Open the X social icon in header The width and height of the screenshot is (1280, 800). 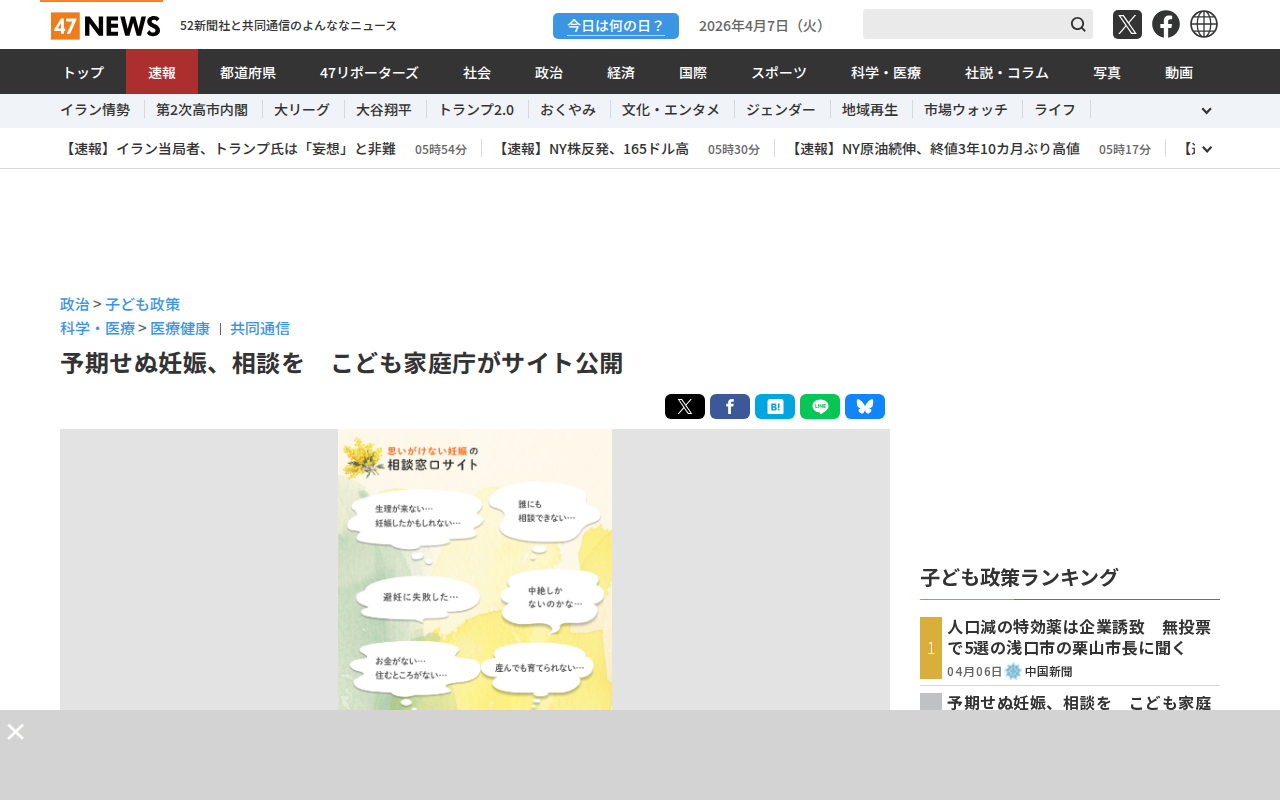point(1127,24)
